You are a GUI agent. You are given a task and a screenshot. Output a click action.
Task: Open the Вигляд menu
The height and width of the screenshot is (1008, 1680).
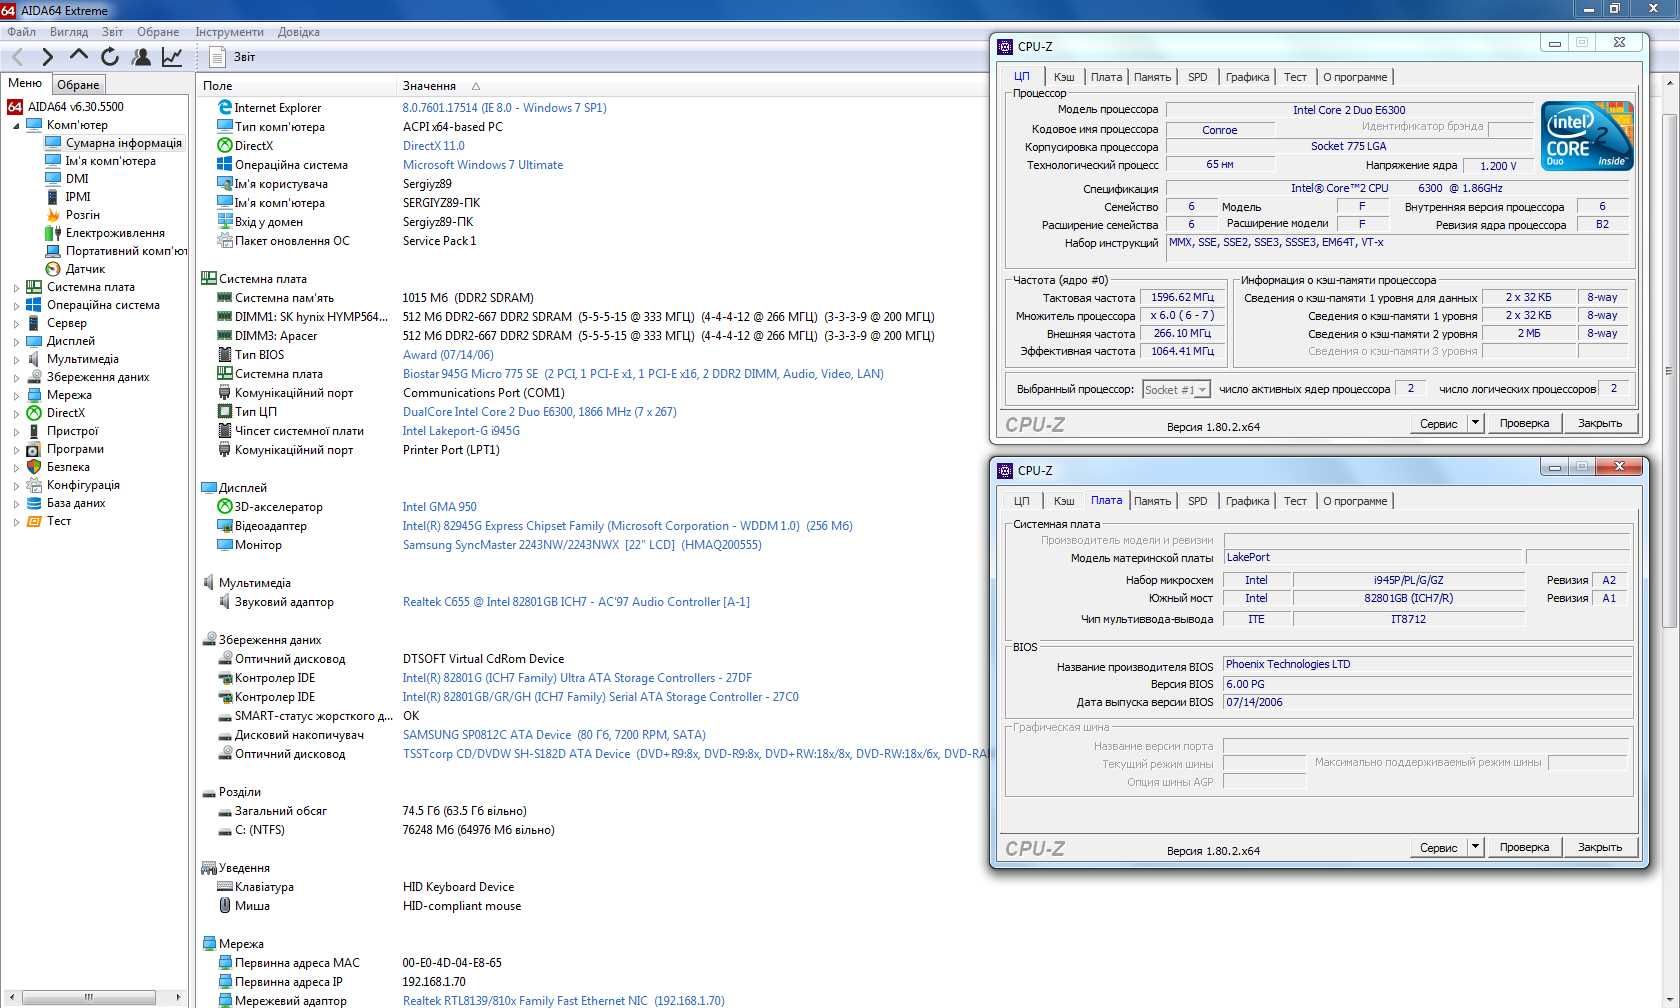pos(69,32)
